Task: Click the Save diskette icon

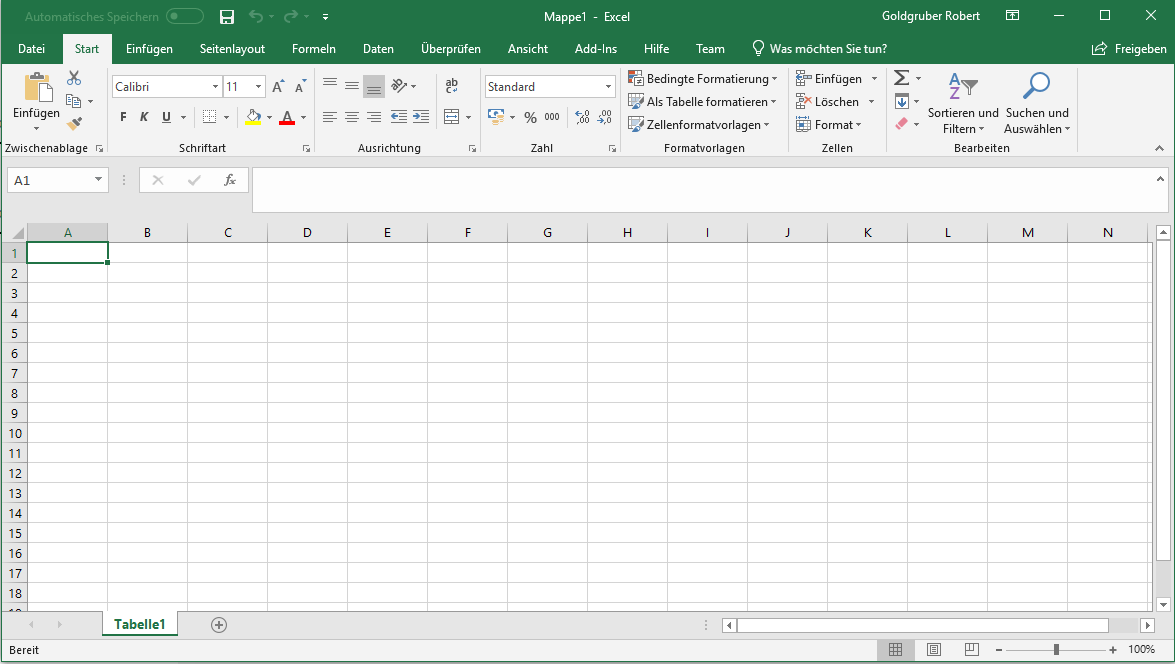Action: [227, 17]
